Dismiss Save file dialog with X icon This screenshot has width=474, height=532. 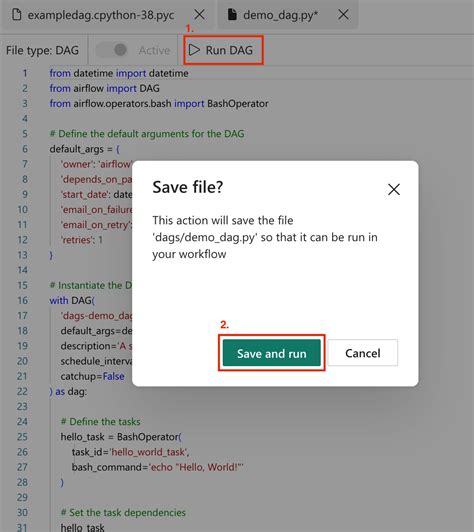(394, 189)
